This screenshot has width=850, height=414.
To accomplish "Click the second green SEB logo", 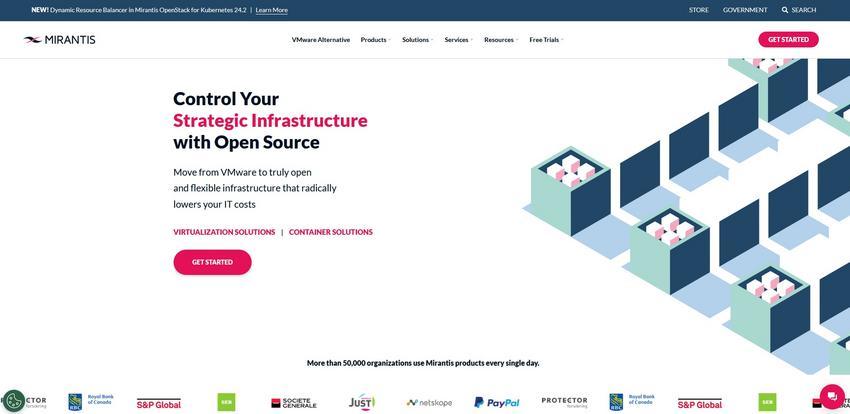I will click(x=767, y=402).
